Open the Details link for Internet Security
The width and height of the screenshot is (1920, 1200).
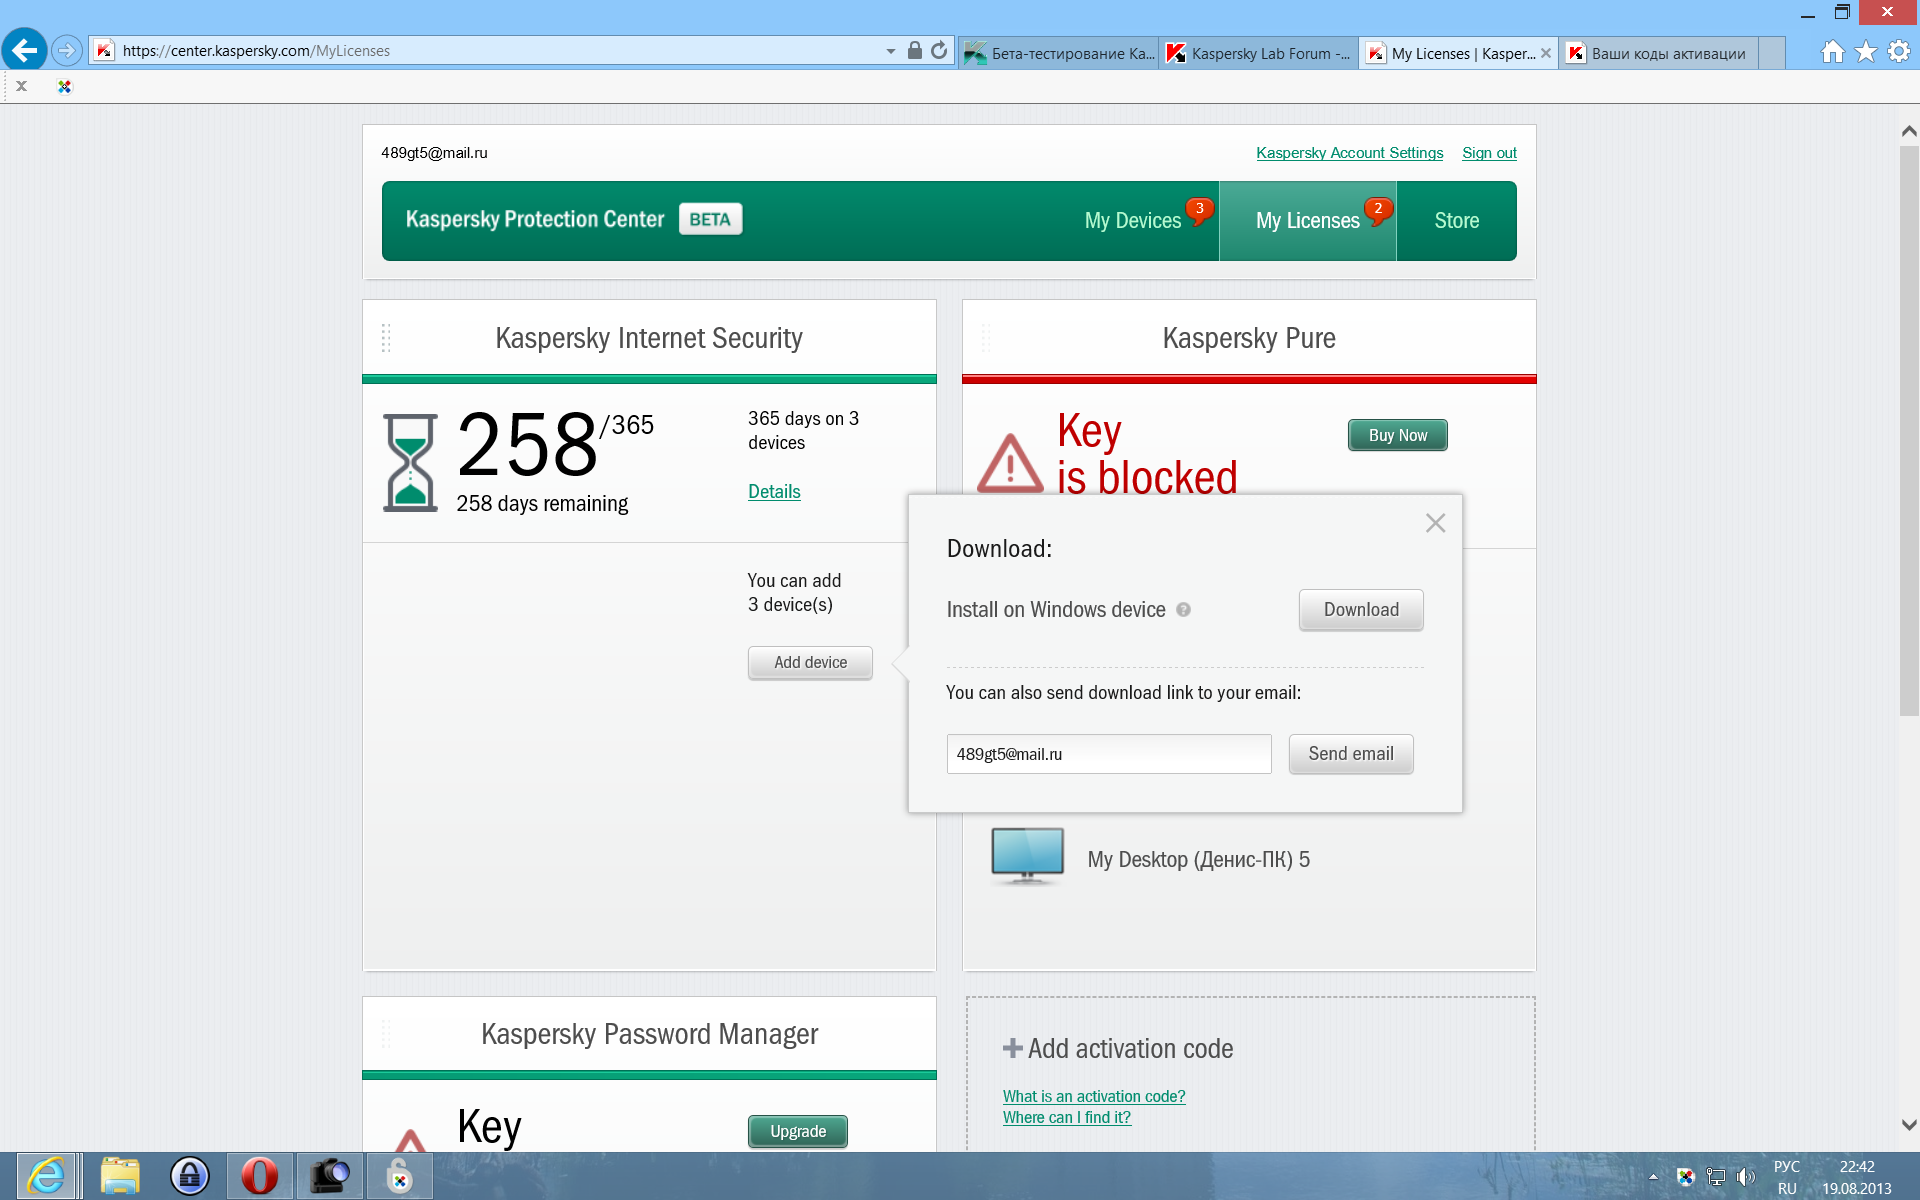click(x=774, y=491)
